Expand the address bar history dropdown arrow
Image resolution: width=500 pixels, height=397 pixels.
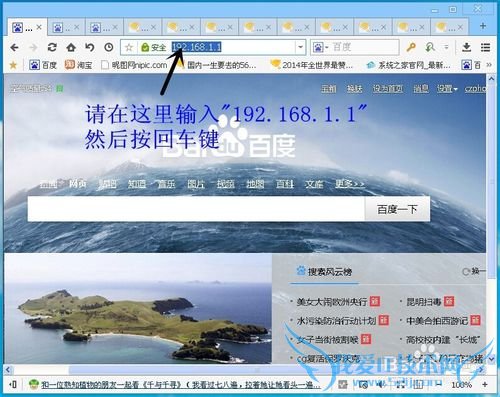300,47
